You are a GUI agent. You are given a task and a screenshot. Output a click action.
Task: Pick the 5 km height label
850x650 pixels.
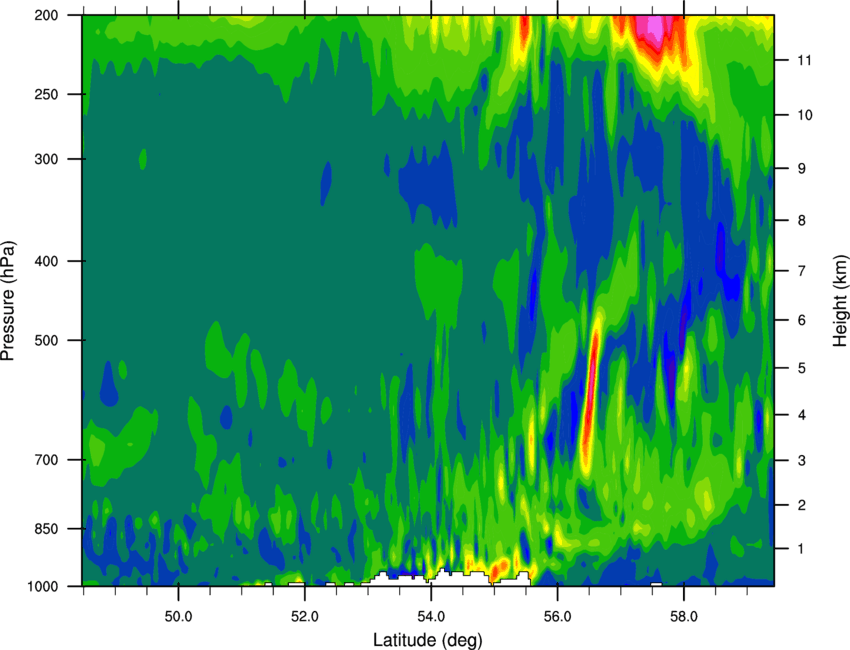click(802, 369)
